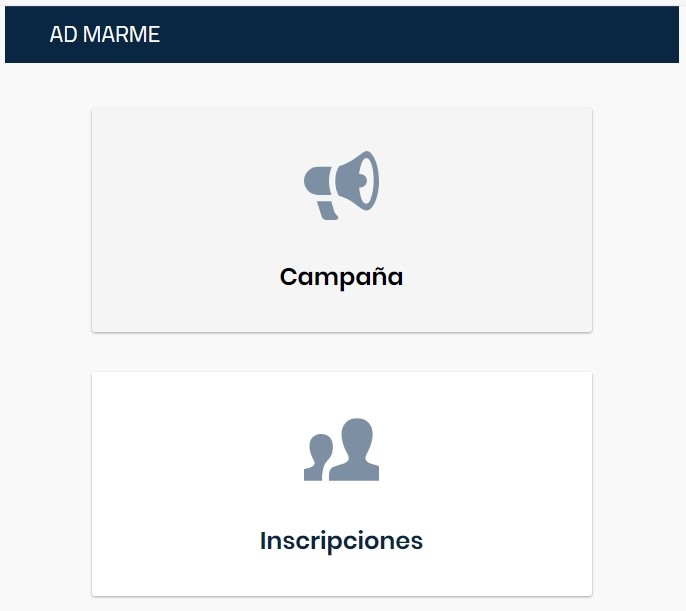Go to campaigns via the megaphone tile

(x=342, y=220)
